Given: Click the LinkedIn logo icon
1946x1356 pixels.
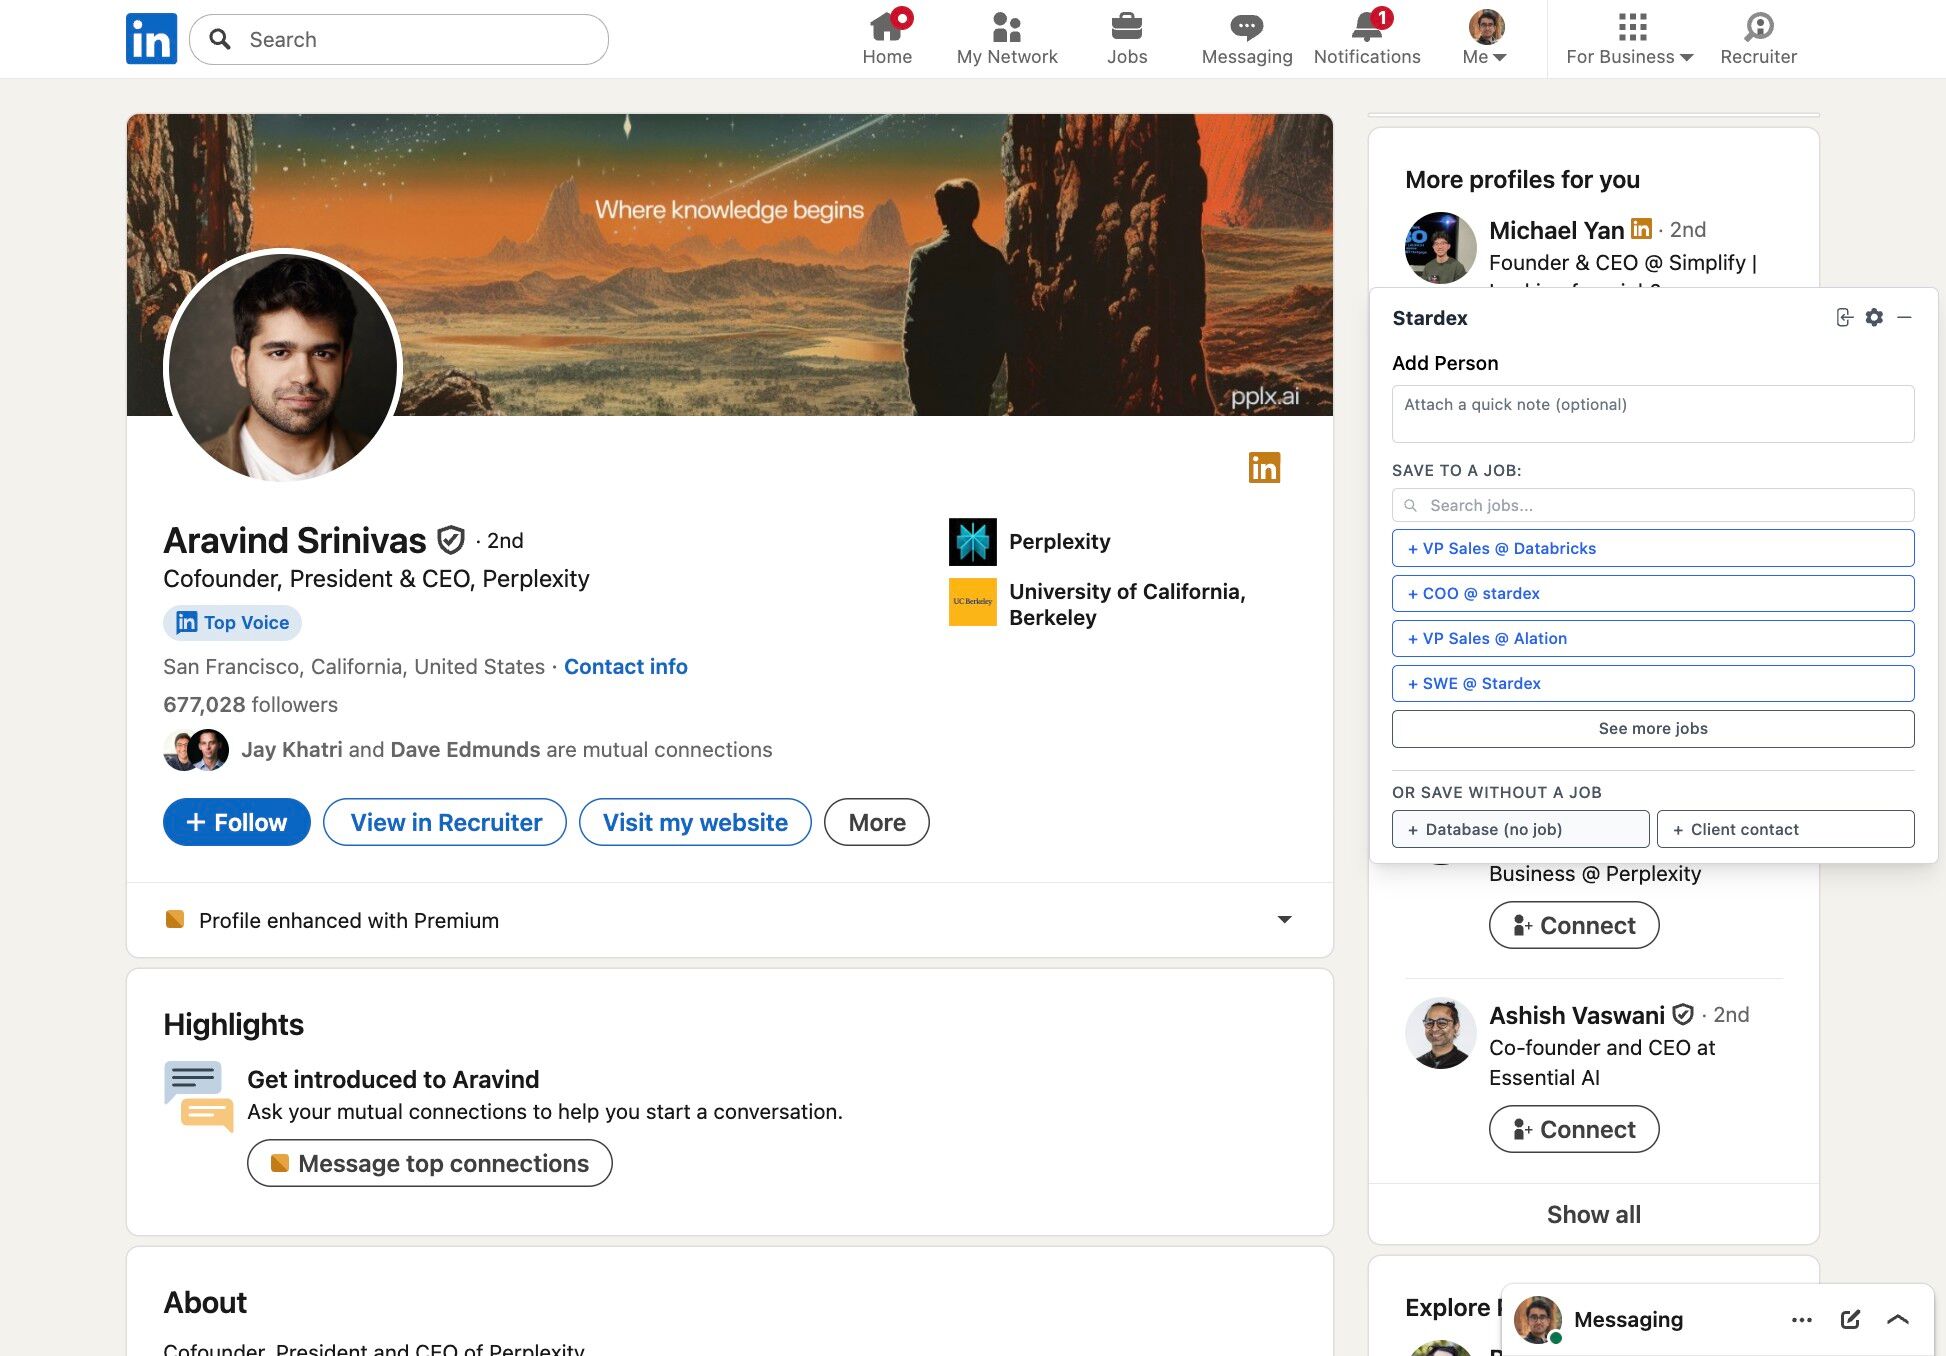Looking at the screenshot, I should point(151,39).
